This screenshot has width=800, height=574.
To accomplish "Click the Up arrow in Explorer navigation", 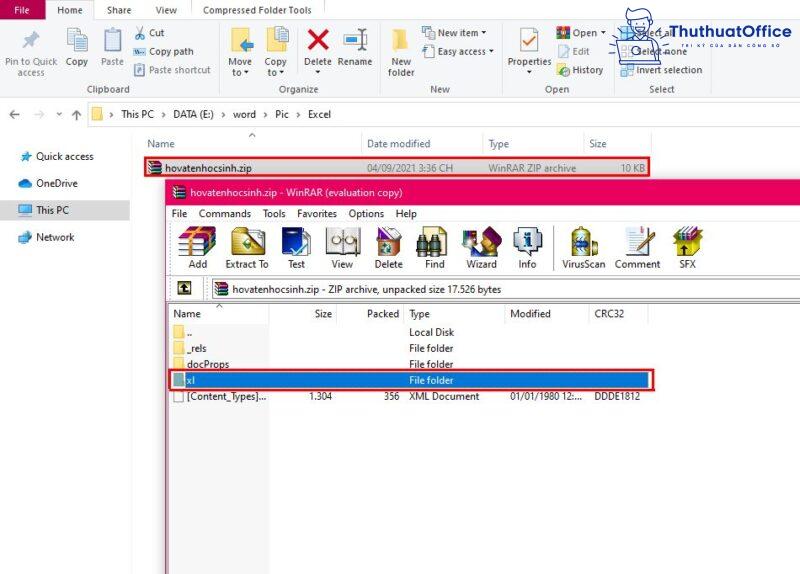I will (x=77, y=115).
